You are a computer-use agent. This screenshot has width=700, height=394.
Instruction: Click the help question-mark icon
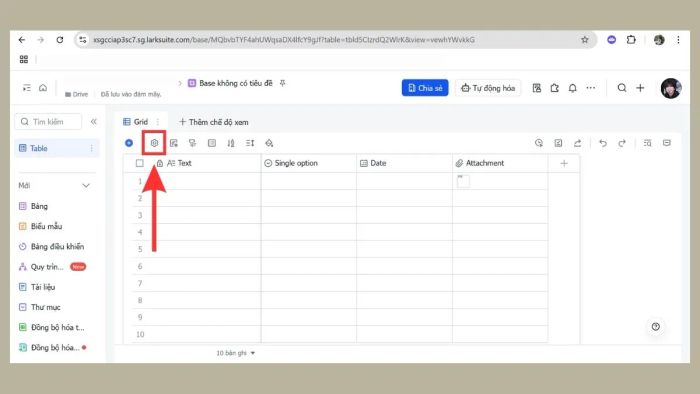(655, 327)
